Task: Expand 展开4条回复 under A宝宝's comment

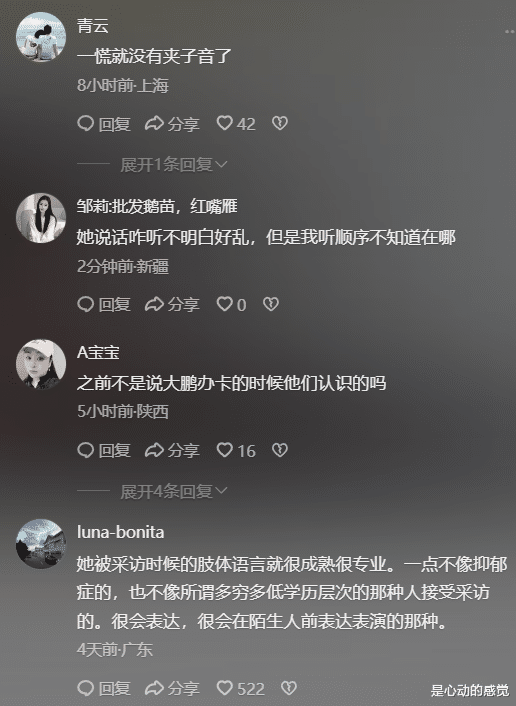Action: coord(174,492)
